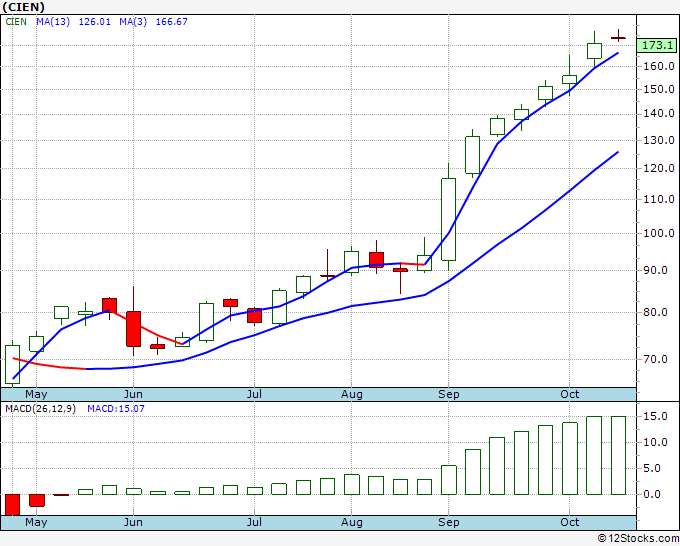680x546 pixels.
Task: Click Sep on the price chart axis
Action: 448,395
